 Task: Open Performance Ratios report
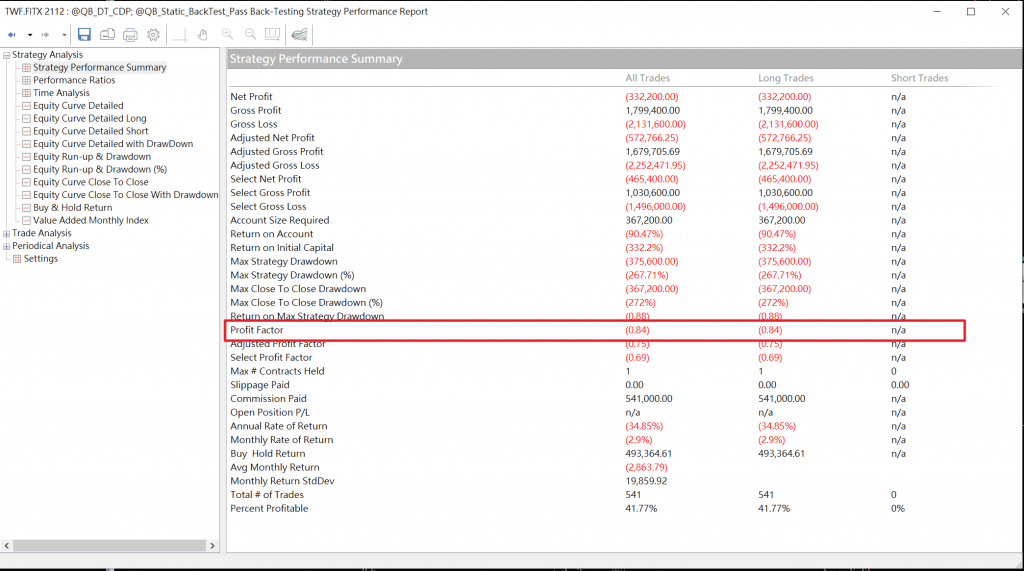click(73, 80)
